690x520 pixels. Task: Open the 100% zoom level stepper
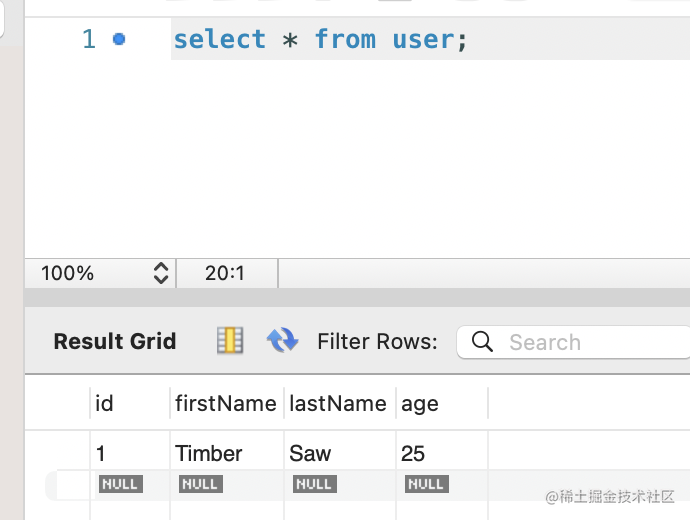click(161, 273)
